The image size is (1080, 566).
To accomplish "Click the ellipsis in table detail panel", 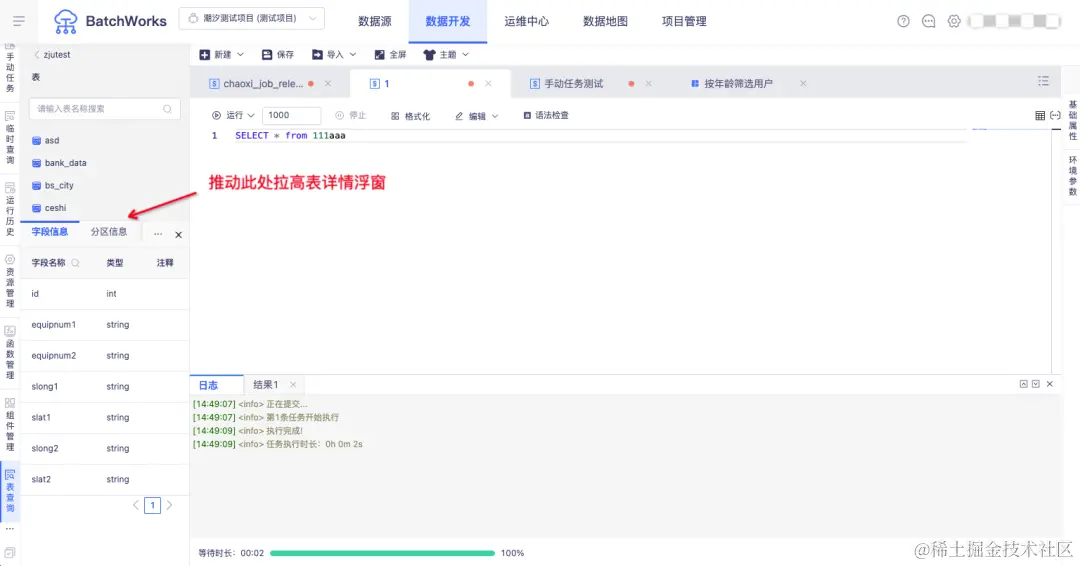I will click(158, 235).
